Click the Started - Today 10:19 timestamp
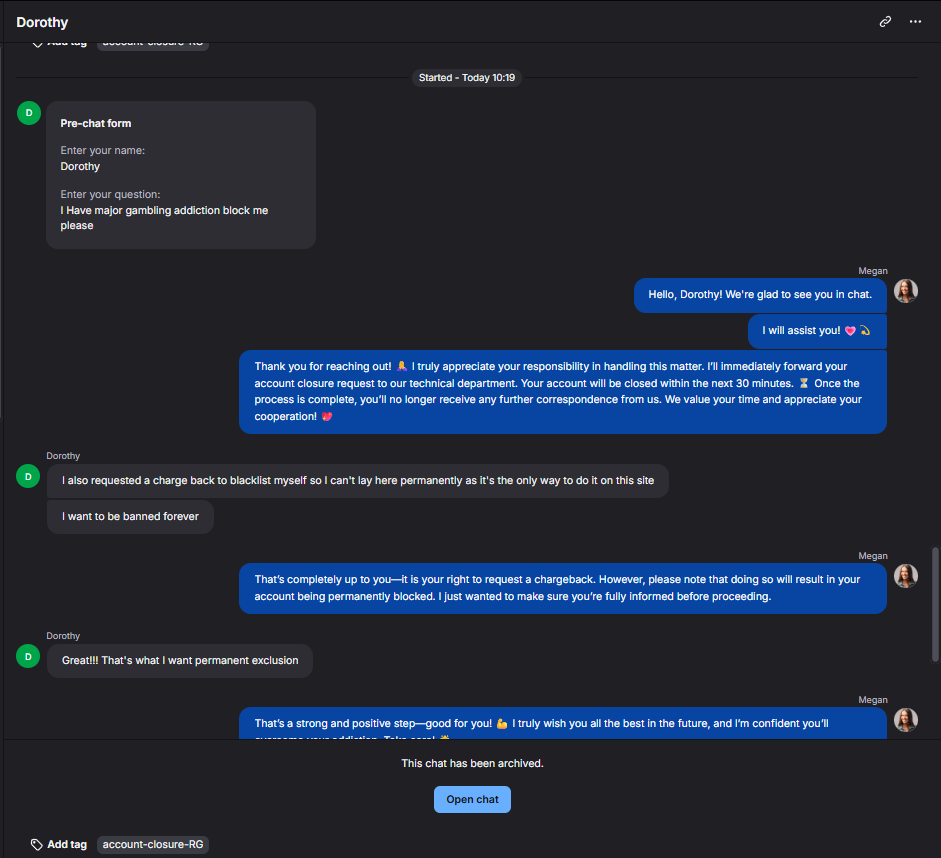941x858 pixels. point(467,77)
